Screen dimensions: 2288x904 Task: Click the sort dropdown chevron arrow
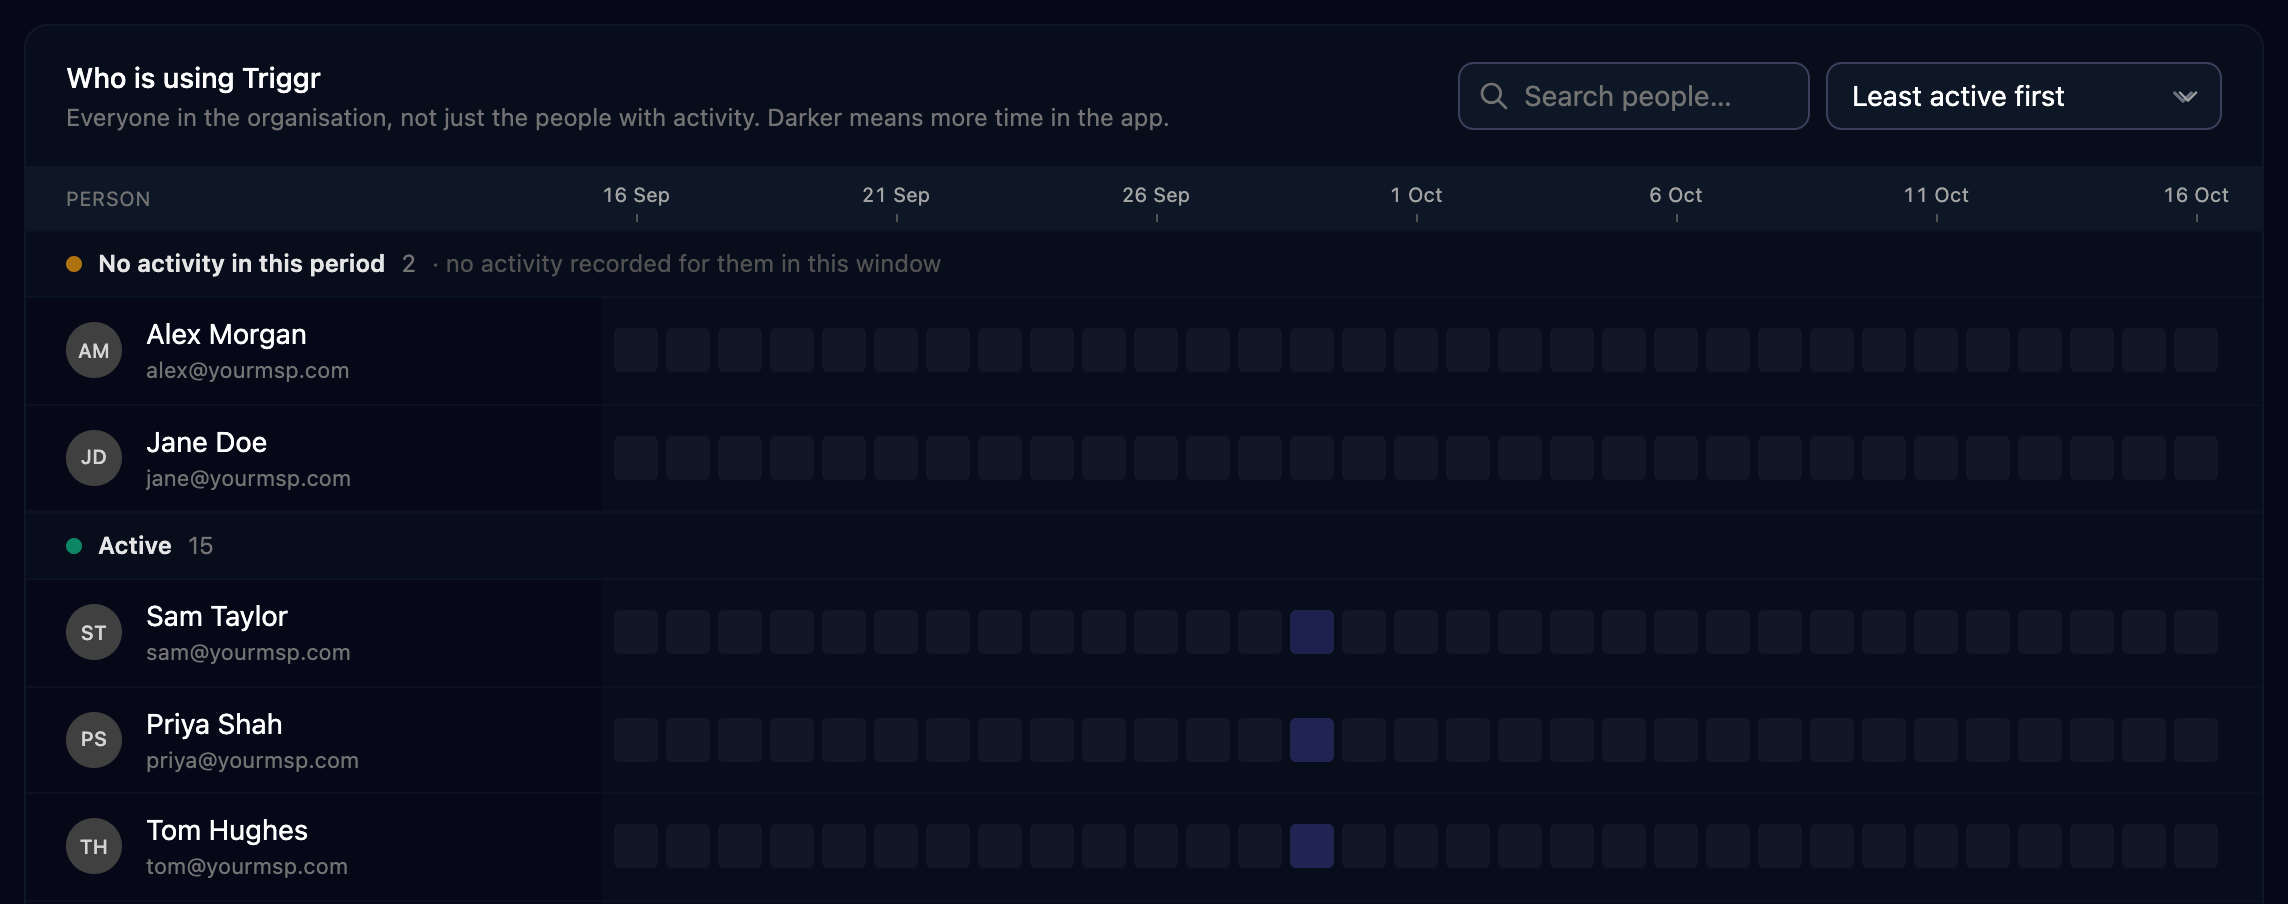click(x=2185, y=97)
